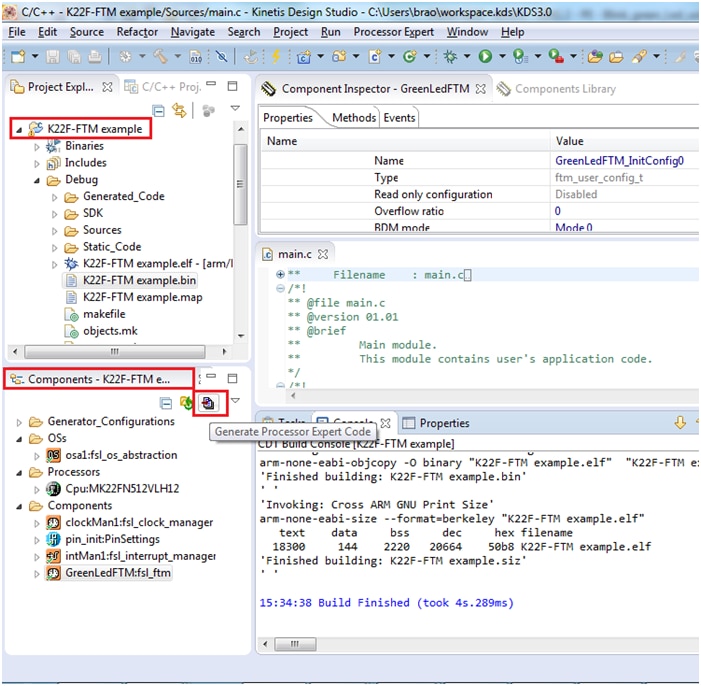701x686 pixels.
Task: Expand the folded Filename comment in main.c
Action: (x=280, y=274)
